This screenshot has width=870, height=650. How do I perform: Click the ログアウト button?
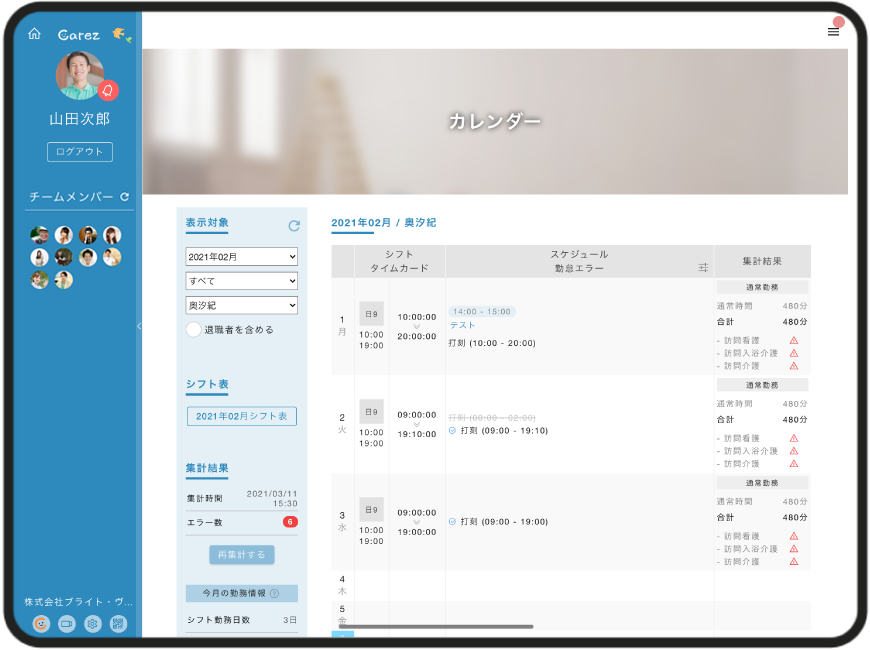(x=80, y=152)
